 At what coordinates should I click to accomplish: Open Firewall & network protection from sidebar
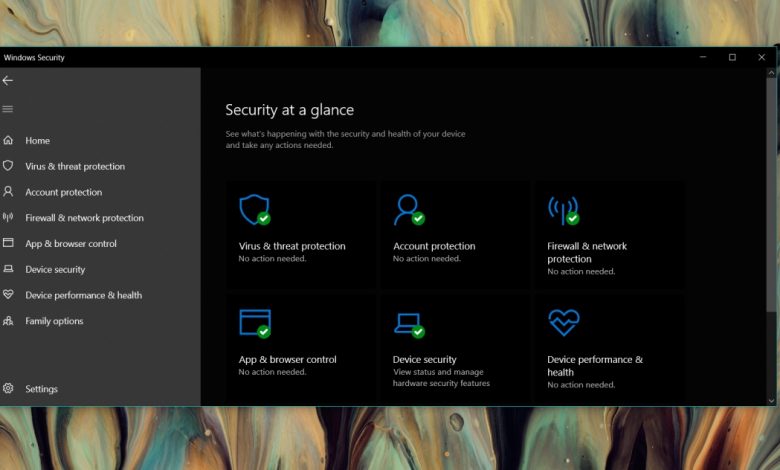click(x=85, y=218)
